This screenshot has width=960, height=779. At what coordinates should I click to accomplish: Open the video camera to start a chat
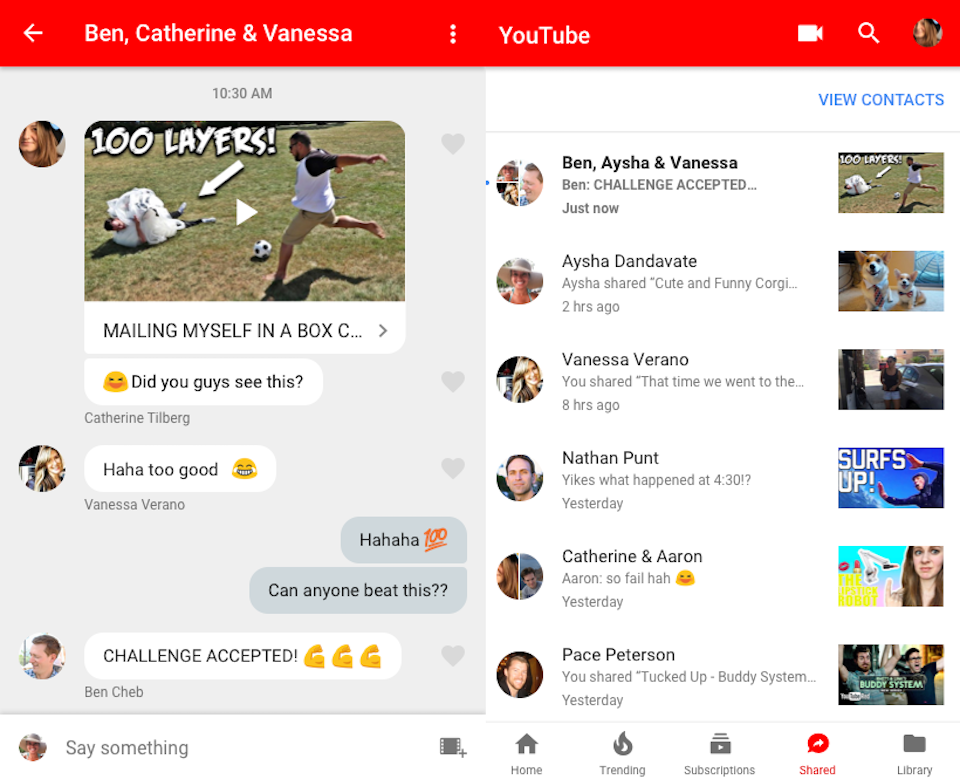click(x=810, y=32)
